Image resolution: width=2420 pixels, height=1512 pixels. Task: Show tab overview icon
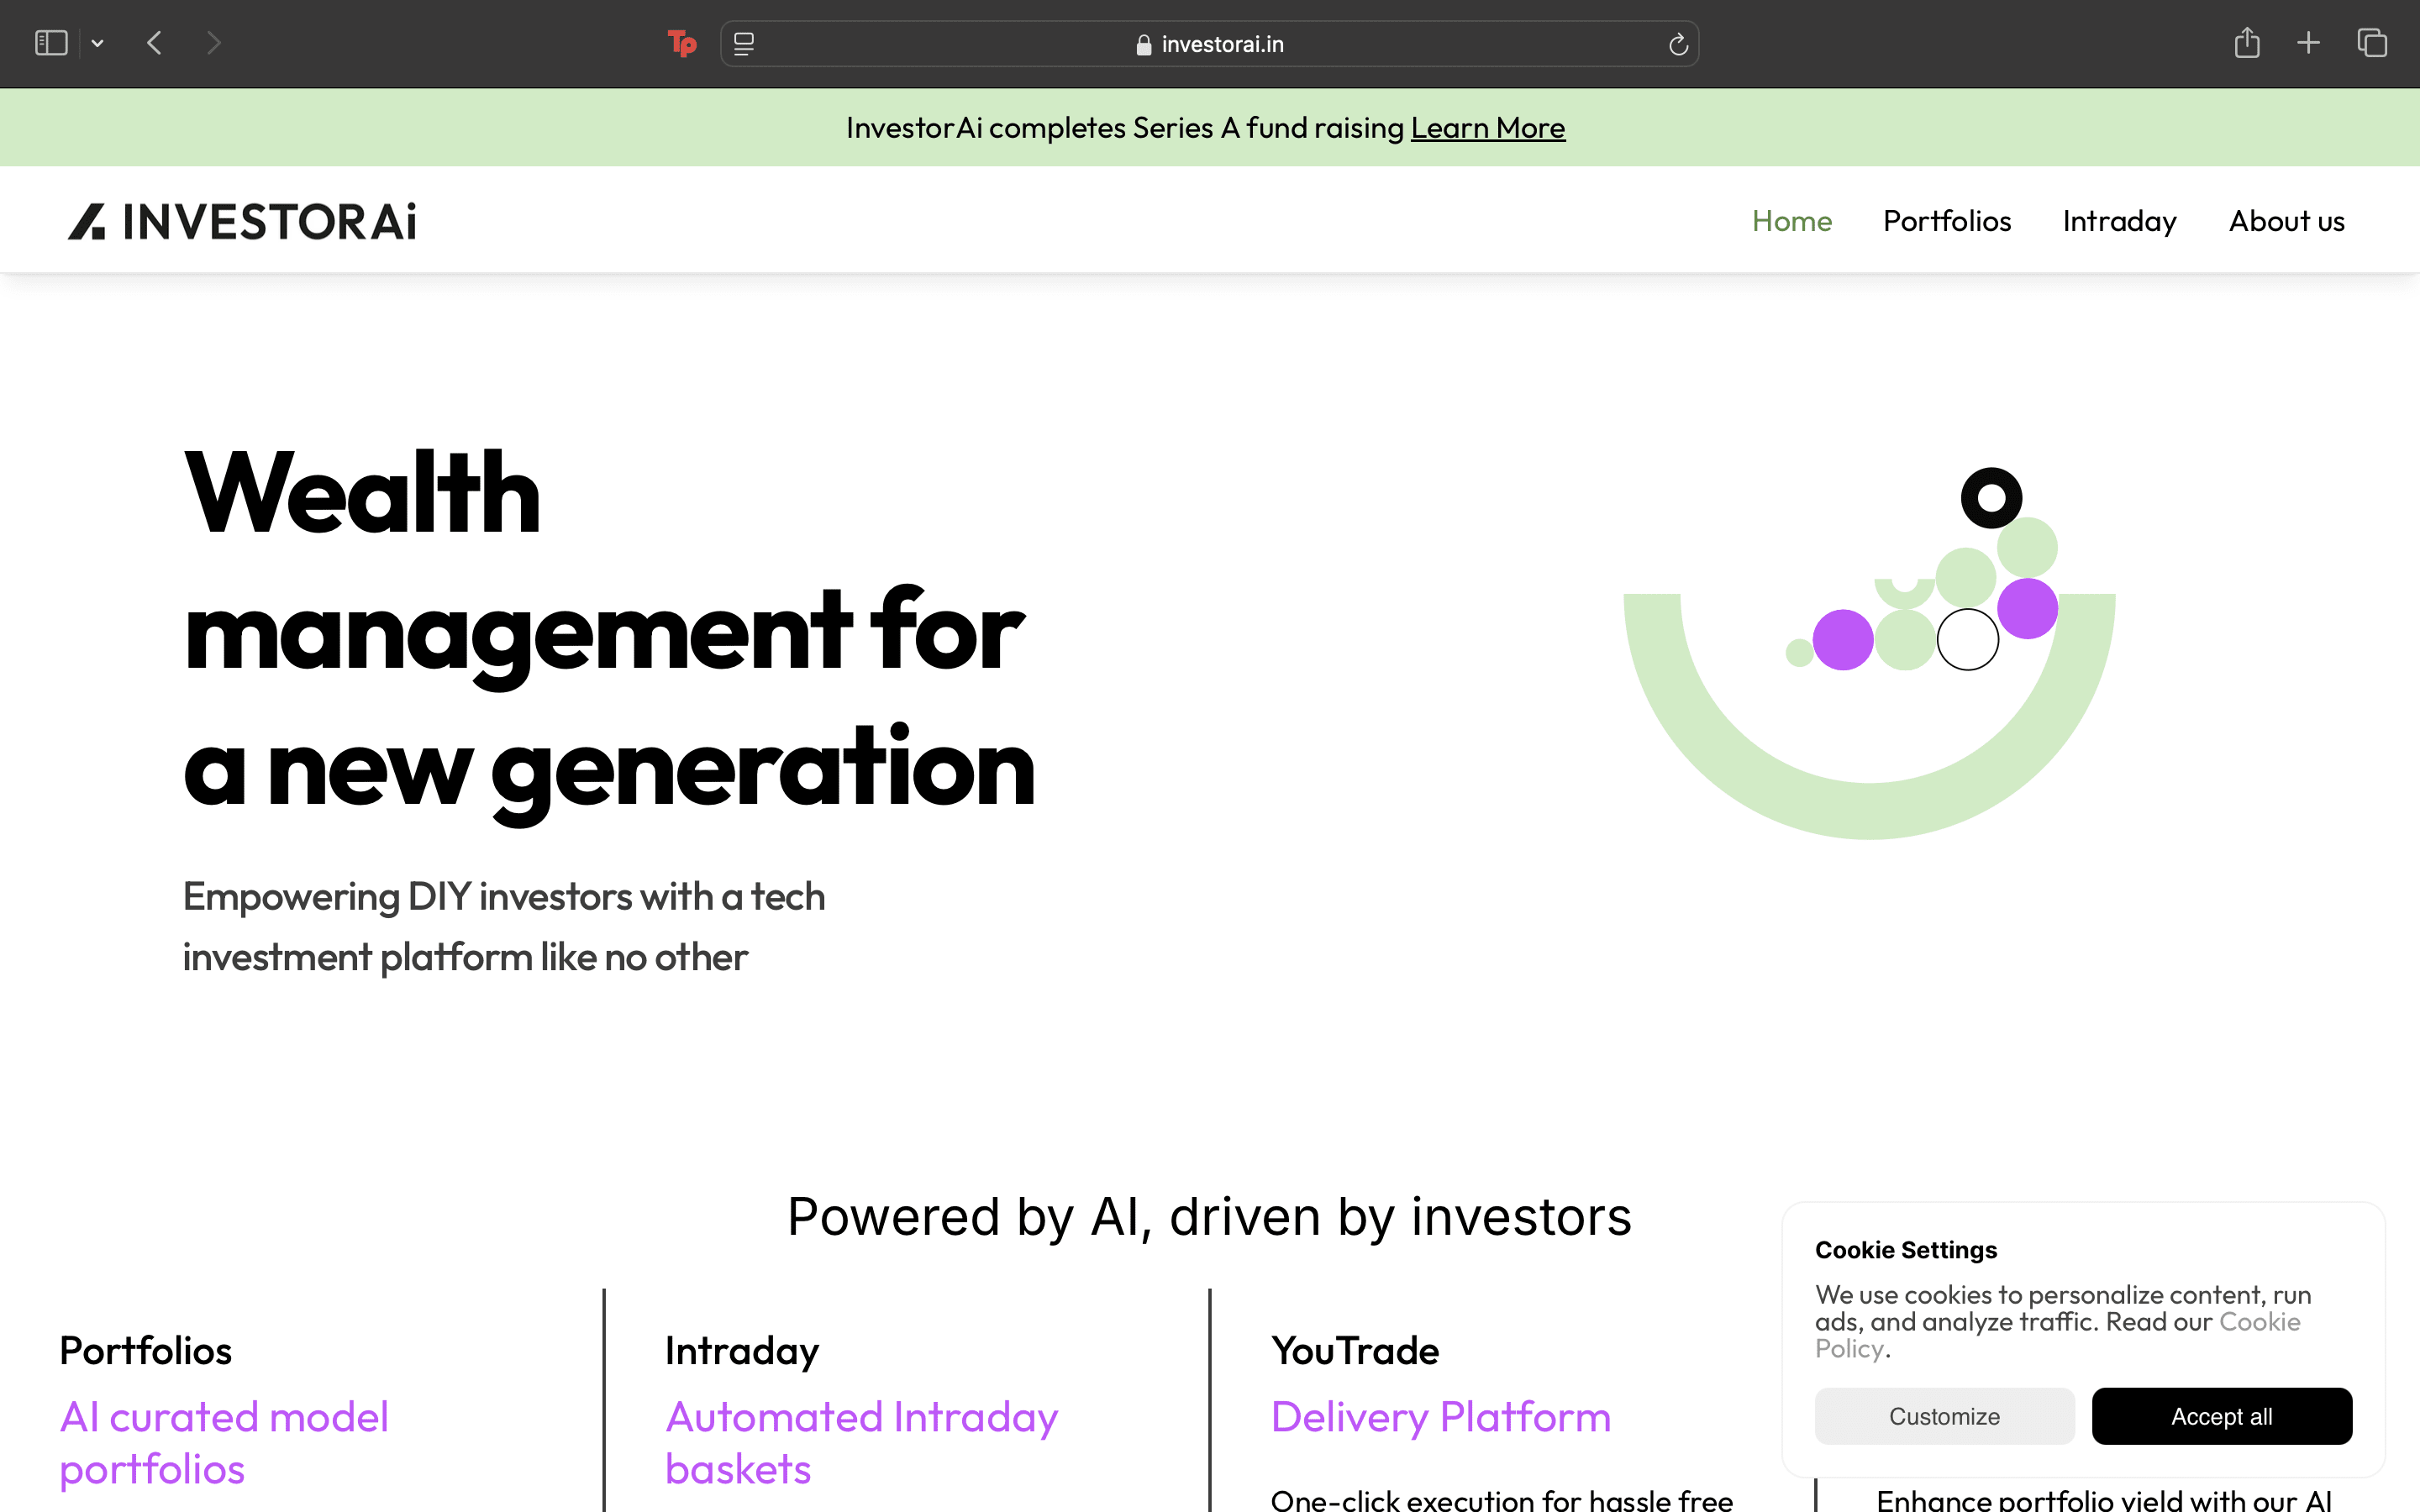click(2372, 43)
